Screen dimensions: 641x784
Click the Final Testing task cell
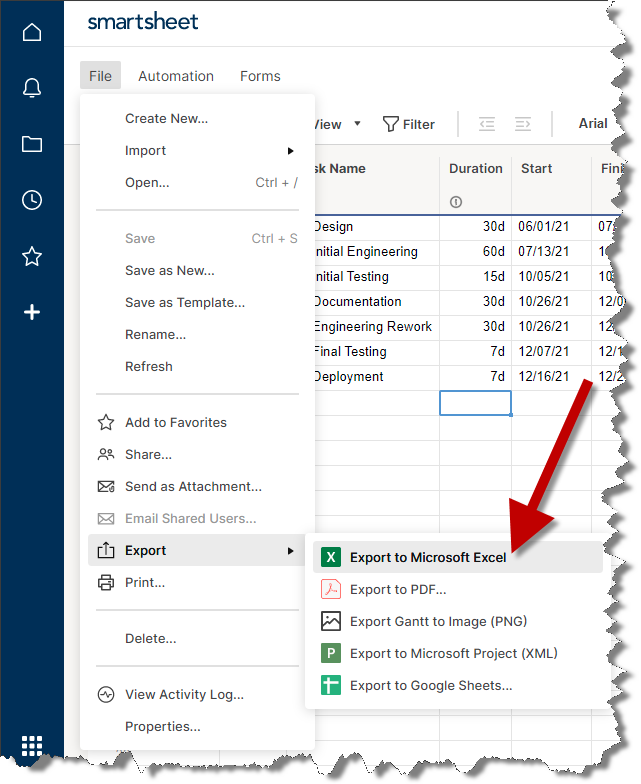377,352
